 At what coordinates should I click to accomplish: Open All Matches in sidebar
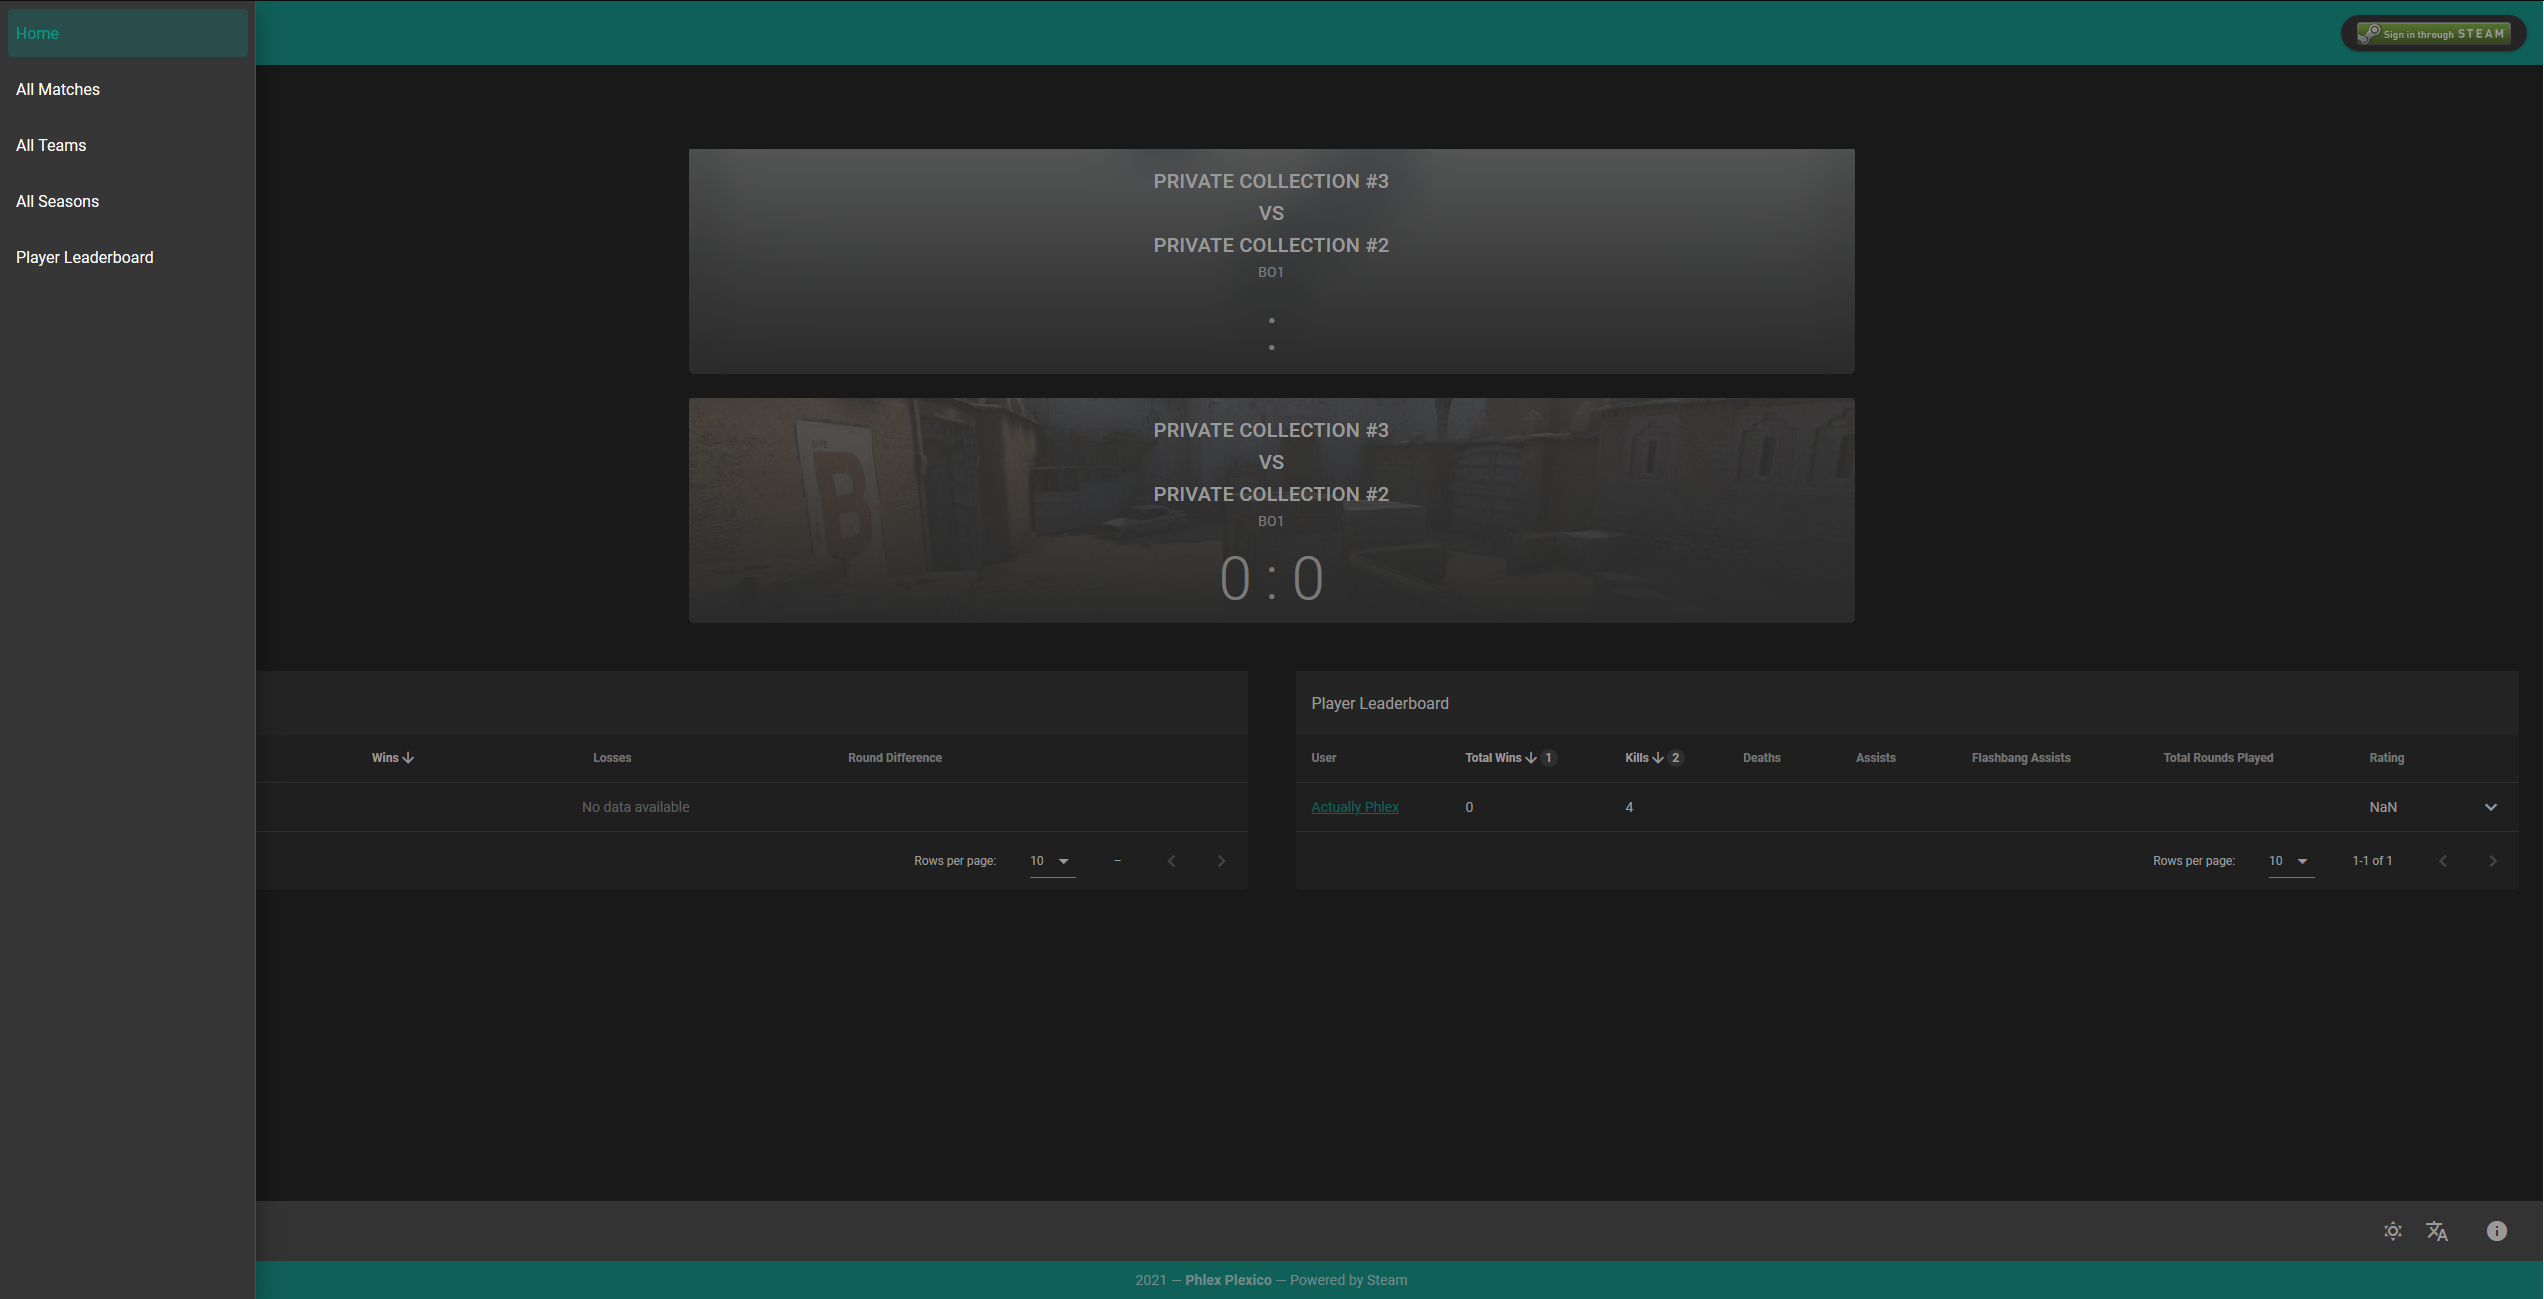58,89
